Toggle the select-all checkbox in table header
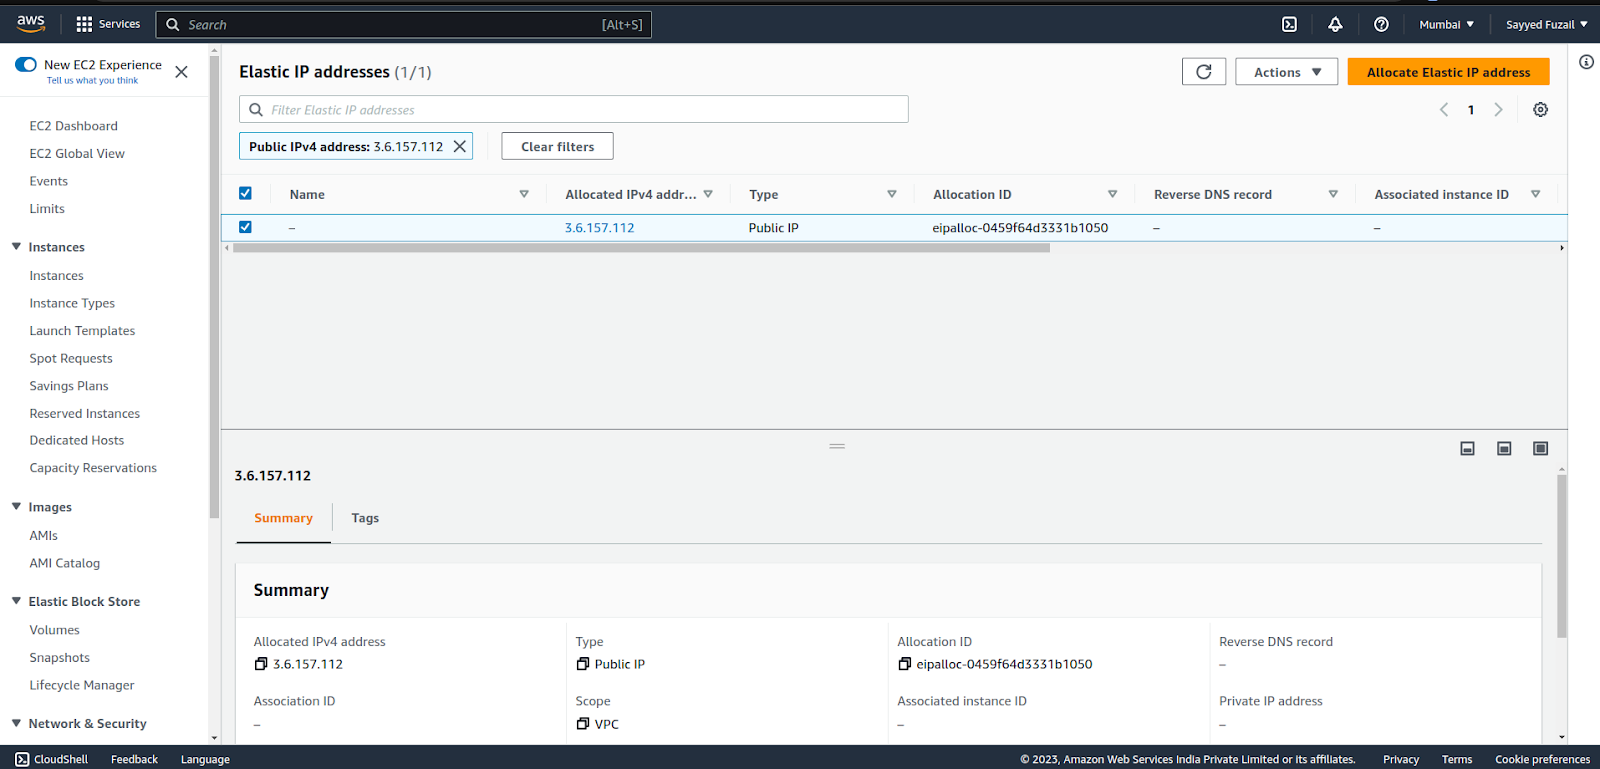 245,193
